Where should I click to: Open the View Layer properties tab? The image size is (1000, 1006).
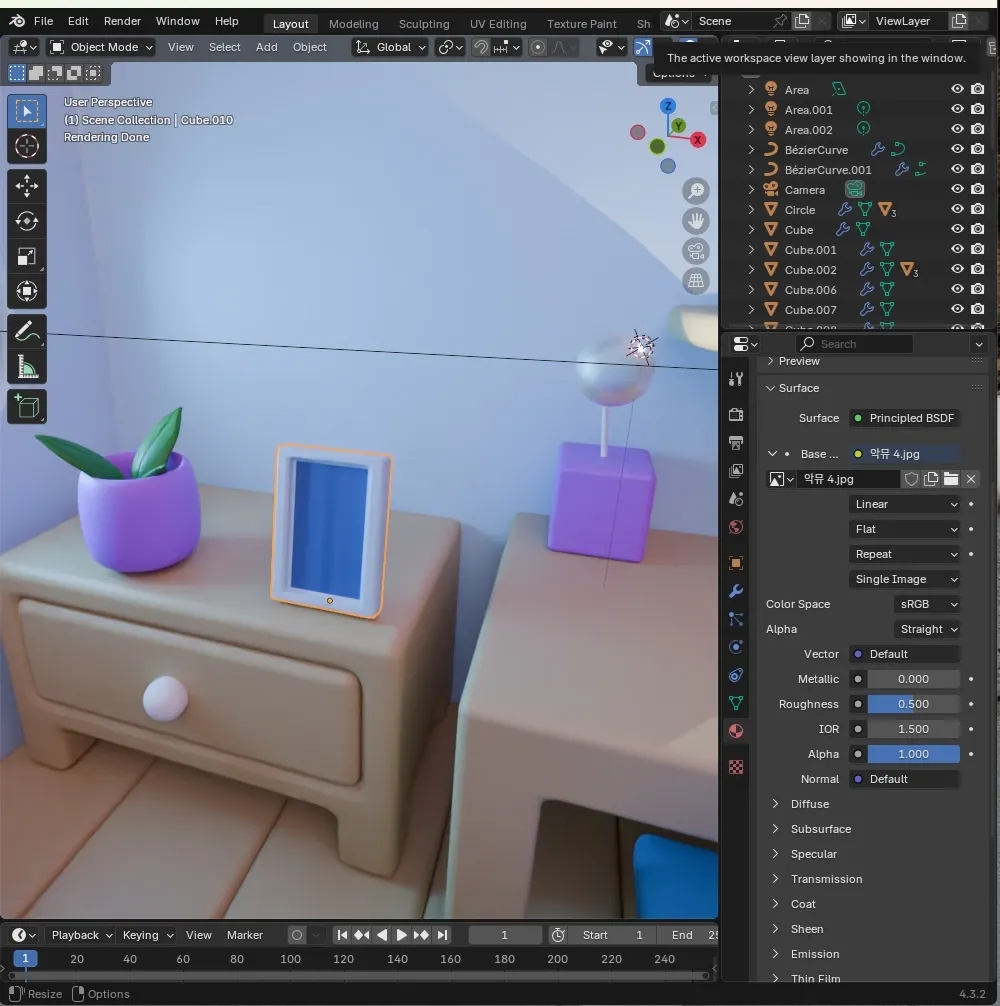click(x=736, y=471)
